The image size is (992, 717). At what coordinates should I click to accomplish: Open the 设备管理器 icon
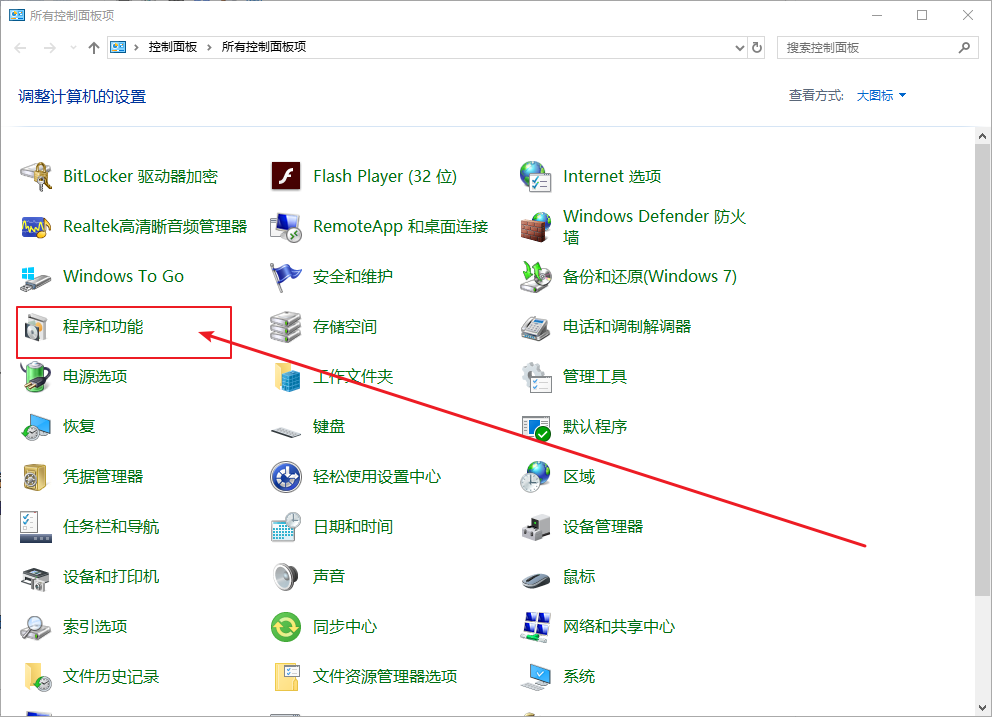point(536,527)
